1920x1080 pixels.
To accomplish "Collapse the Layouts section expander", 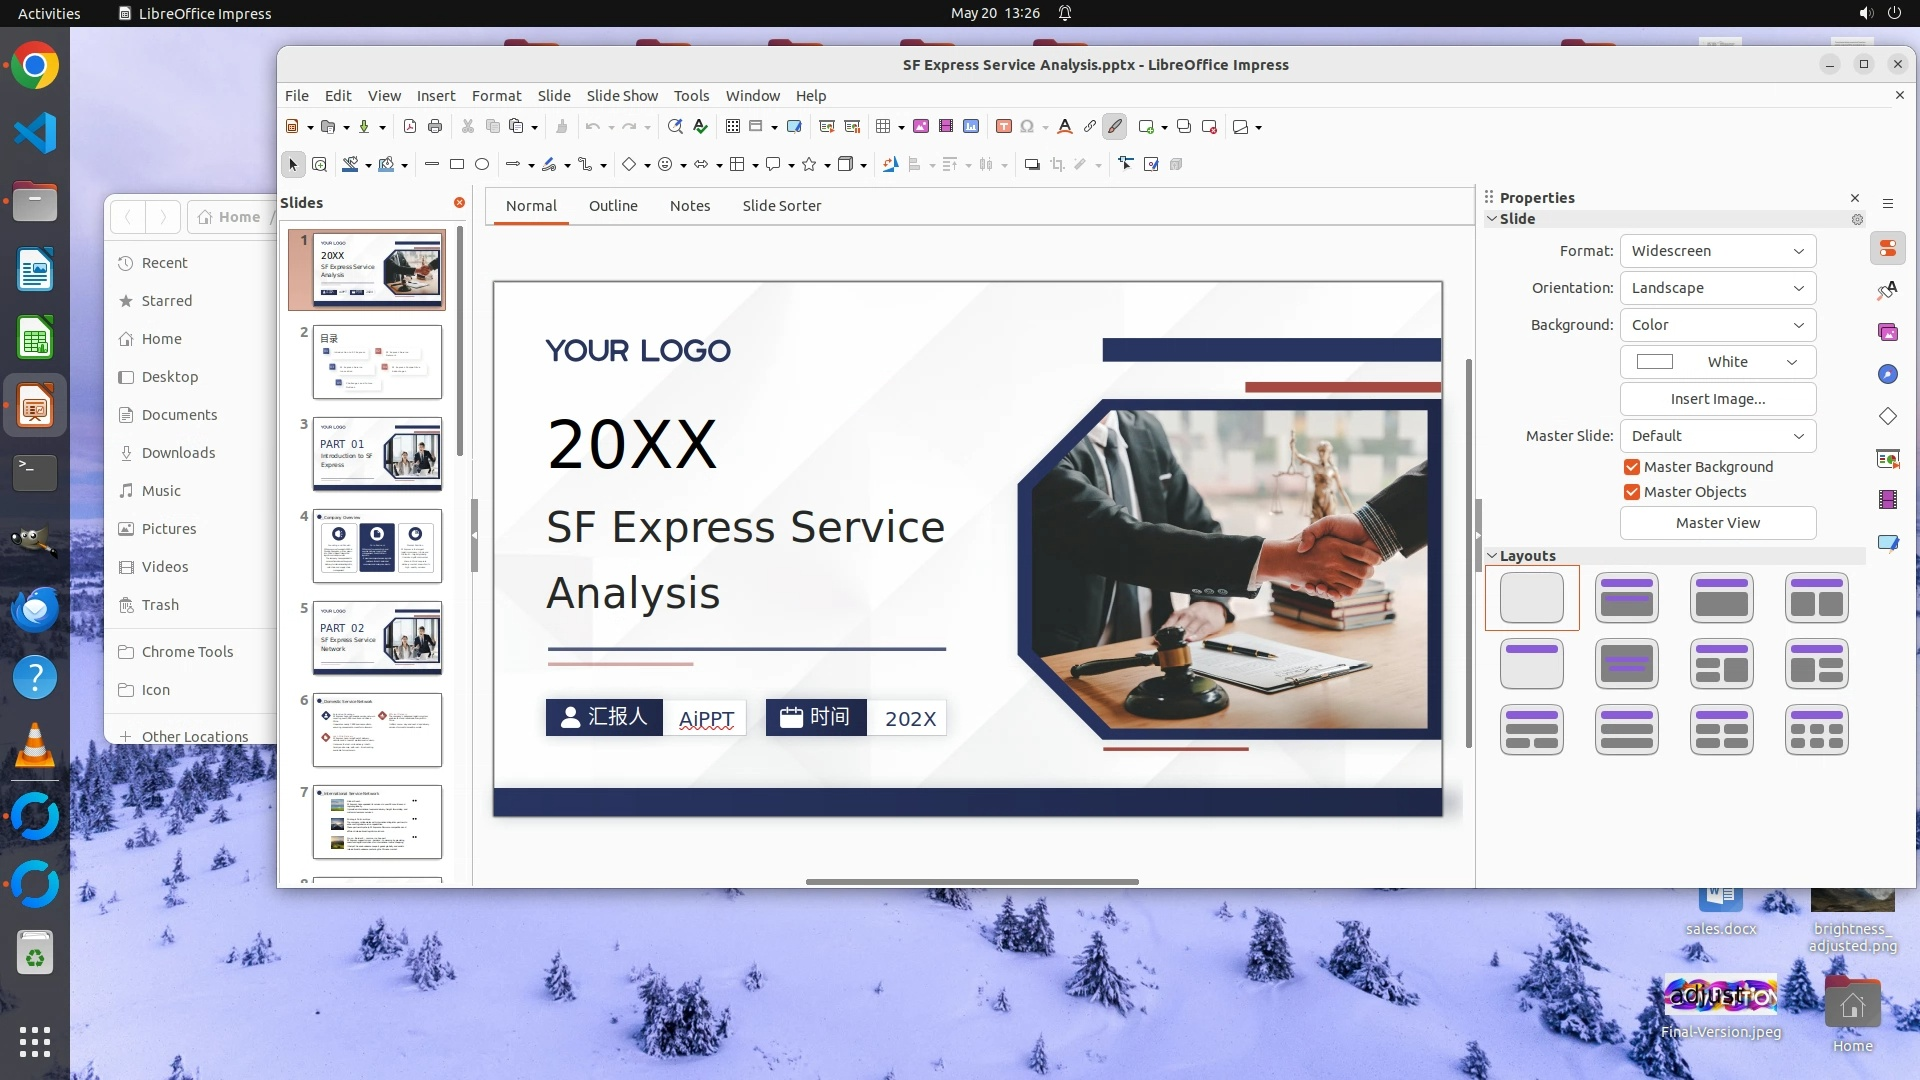I will pyautogui.click(x=1492, y=556).
